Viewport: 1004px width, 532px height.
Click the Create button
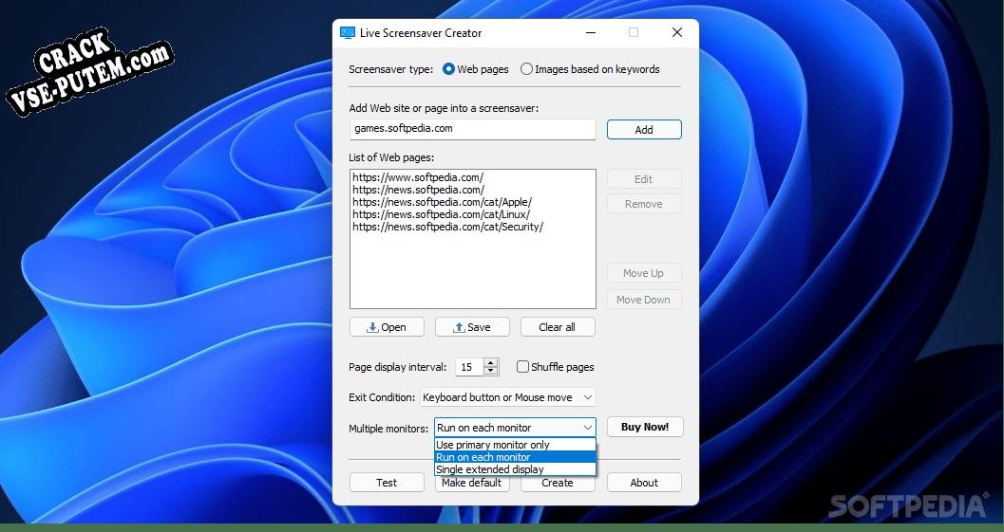[558, 483]
